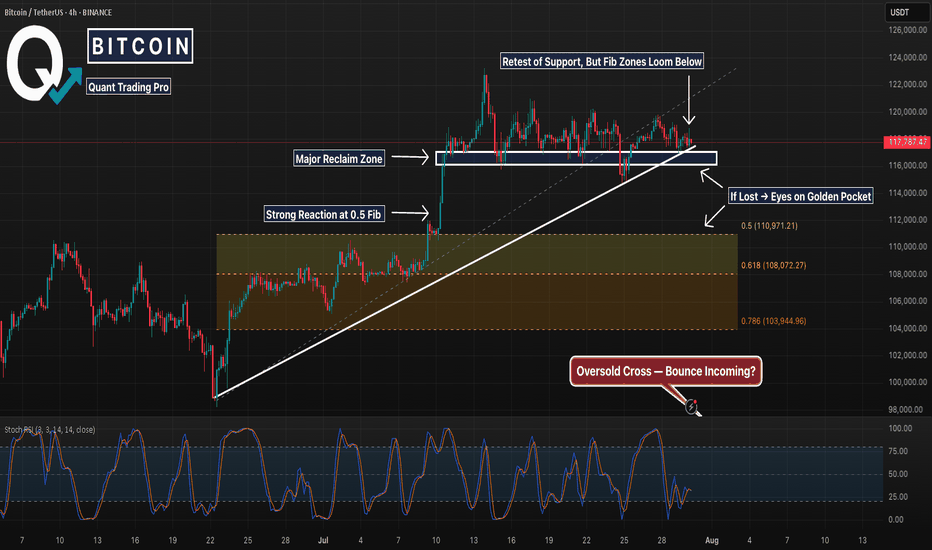The height and width of the screenshot is (550, 932).
Task: Click 50.00 on the Stoch RSI axis
Action: point(898,474)
